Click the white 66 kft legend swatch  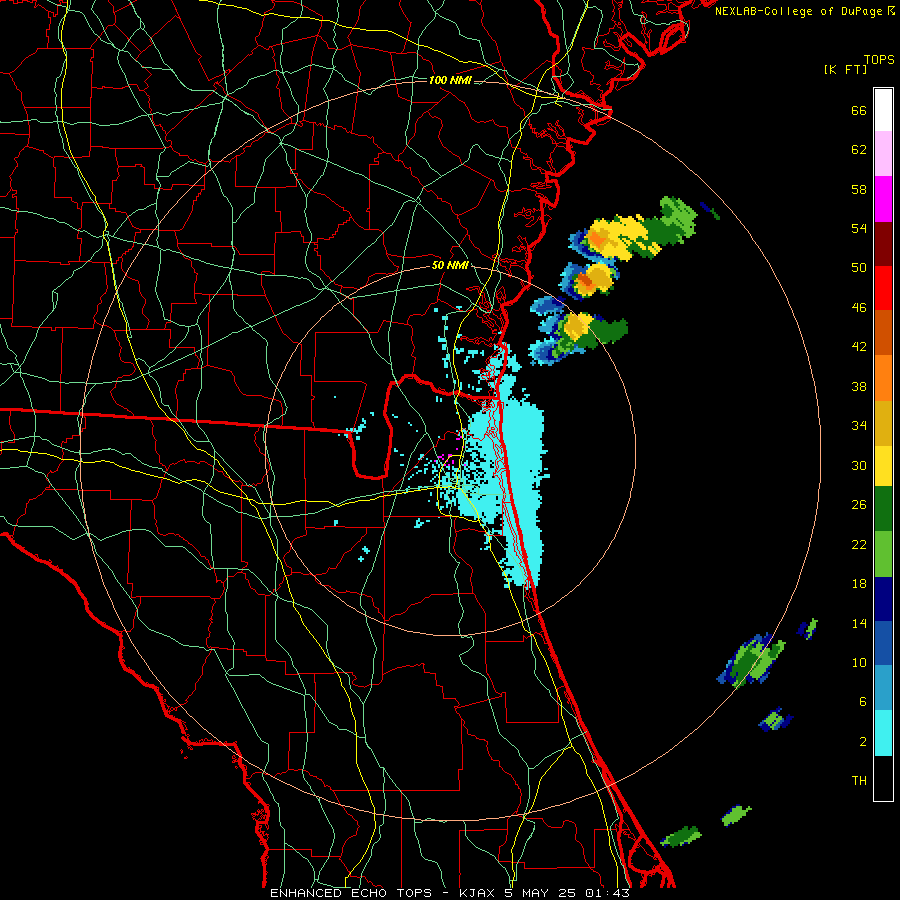point(883,110)
